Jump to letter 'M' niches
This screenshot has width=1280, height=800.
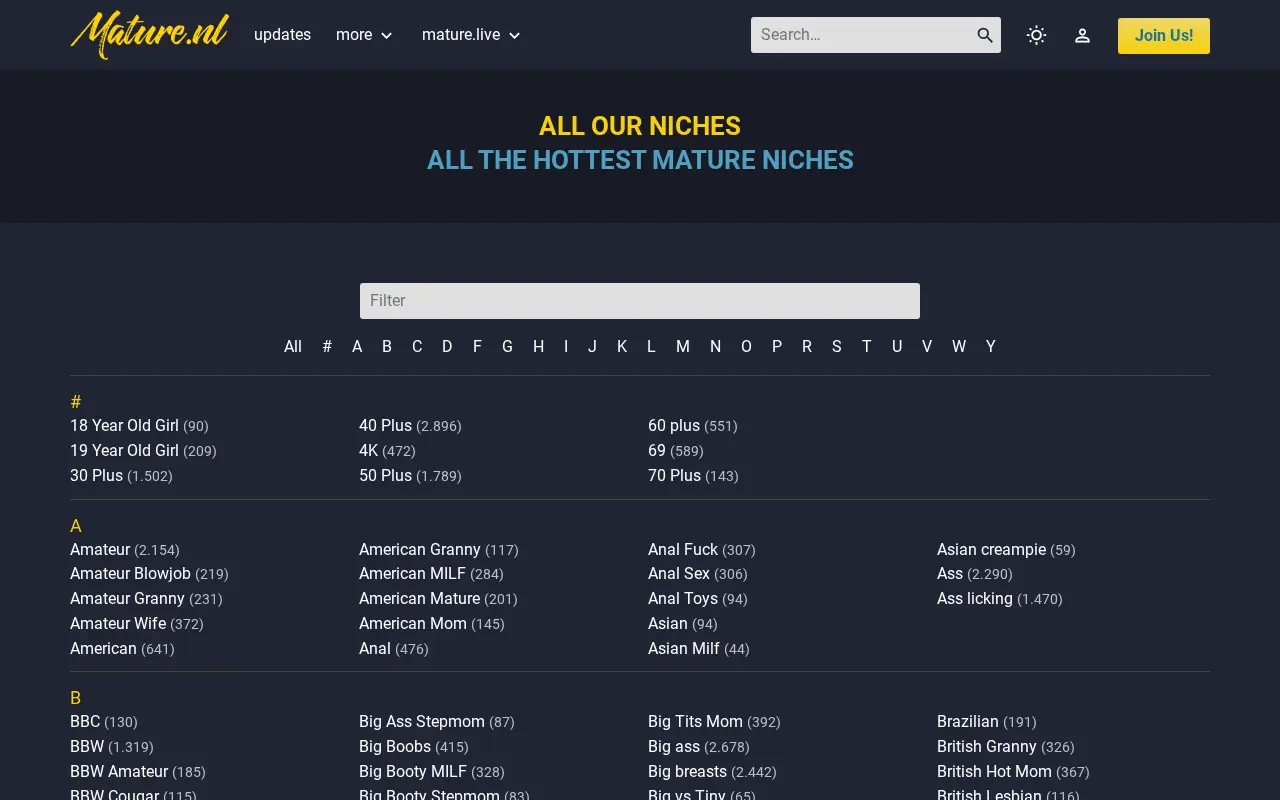(683, 347)
